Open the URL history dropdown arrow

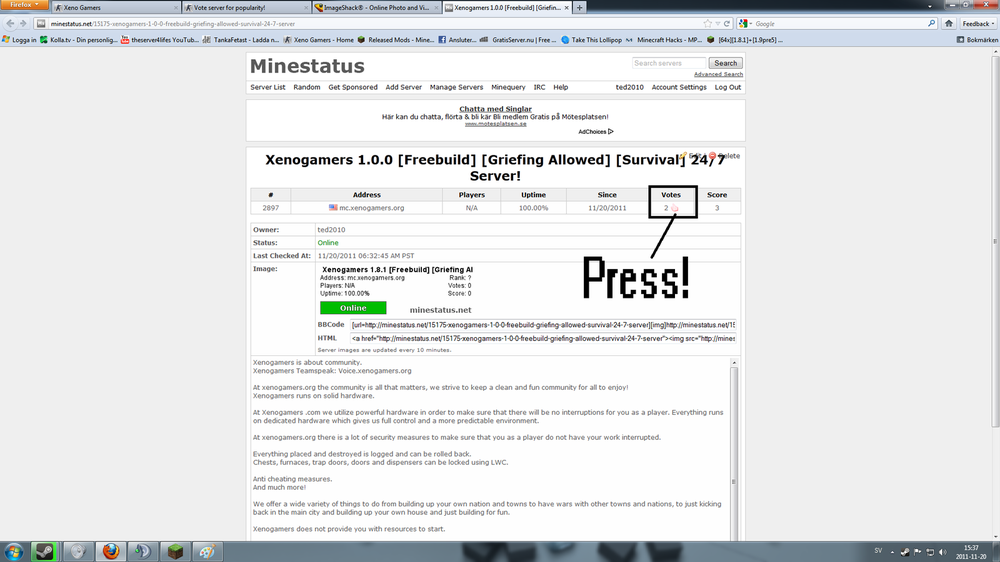(717, 24)
